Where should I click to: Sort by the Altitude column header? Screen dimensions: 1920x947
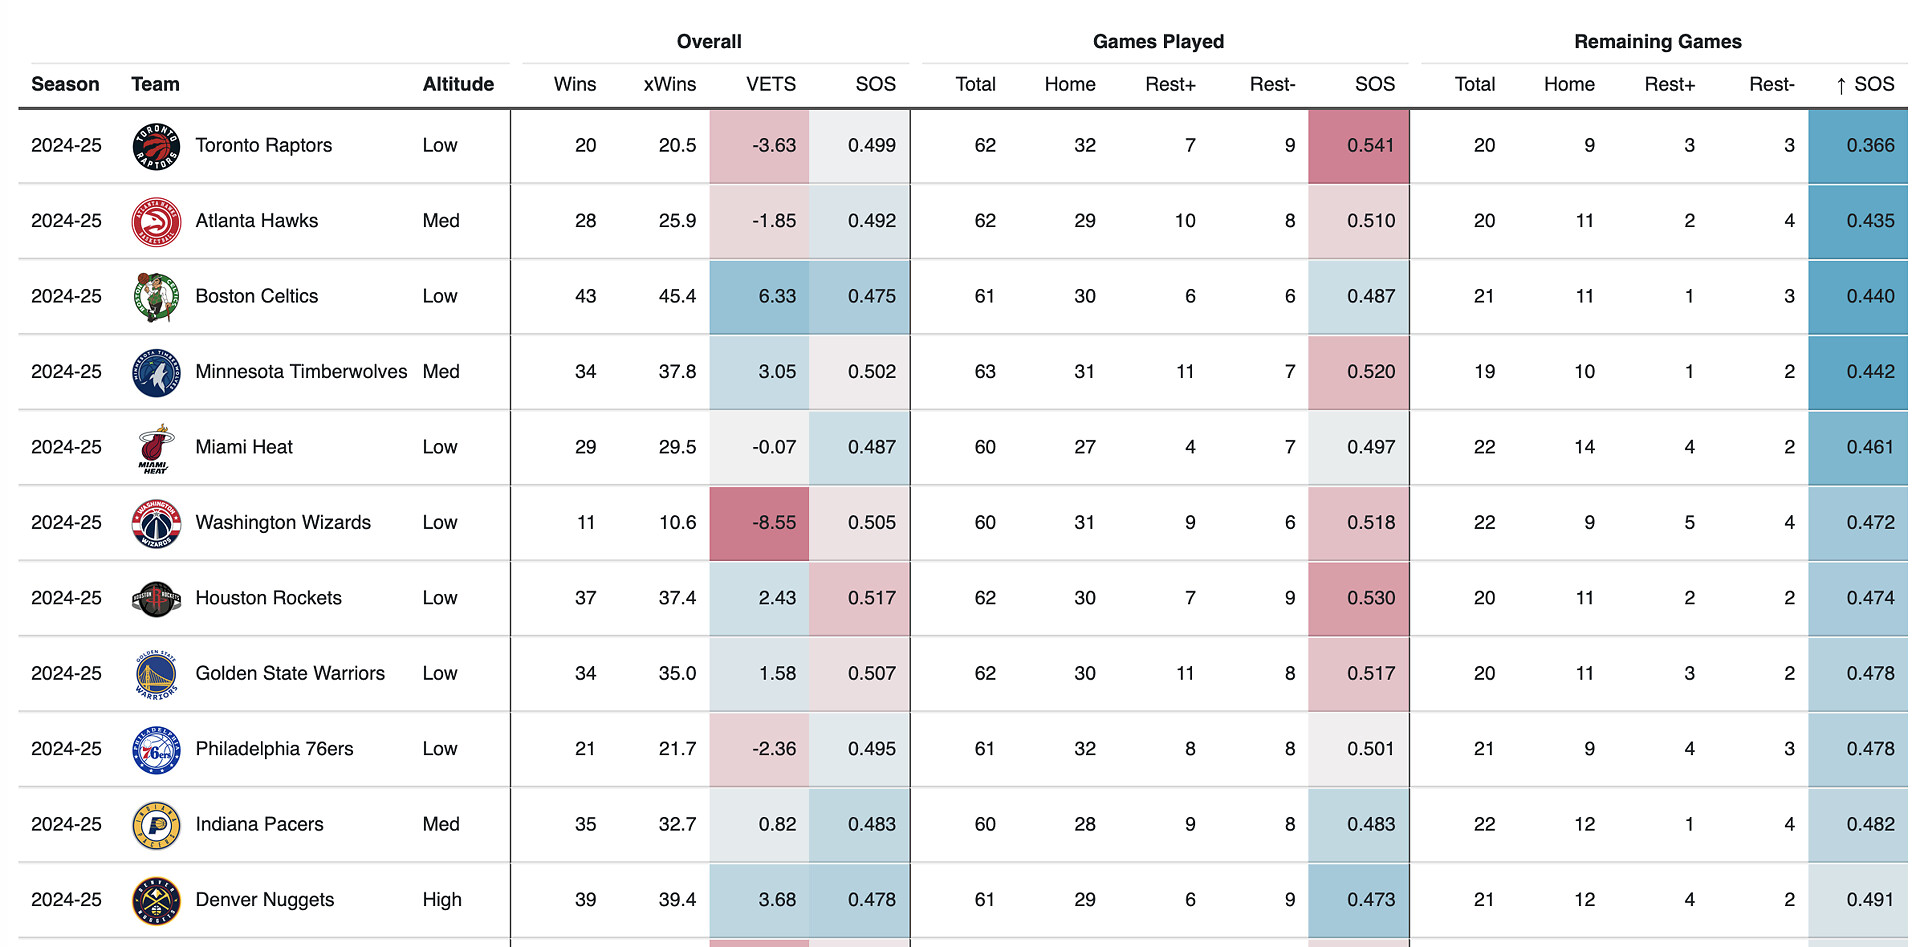458,84
